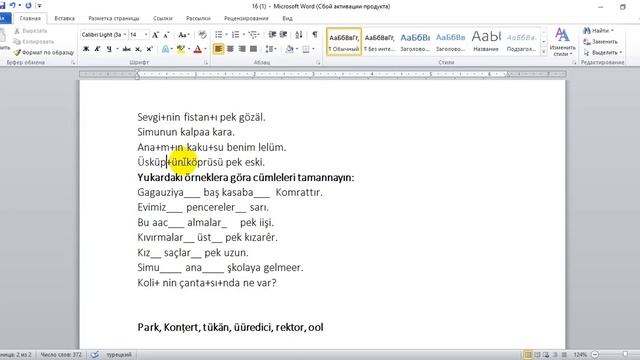
Task: Expand the font color dropdown arrow
Action: [x=205, y=49]
